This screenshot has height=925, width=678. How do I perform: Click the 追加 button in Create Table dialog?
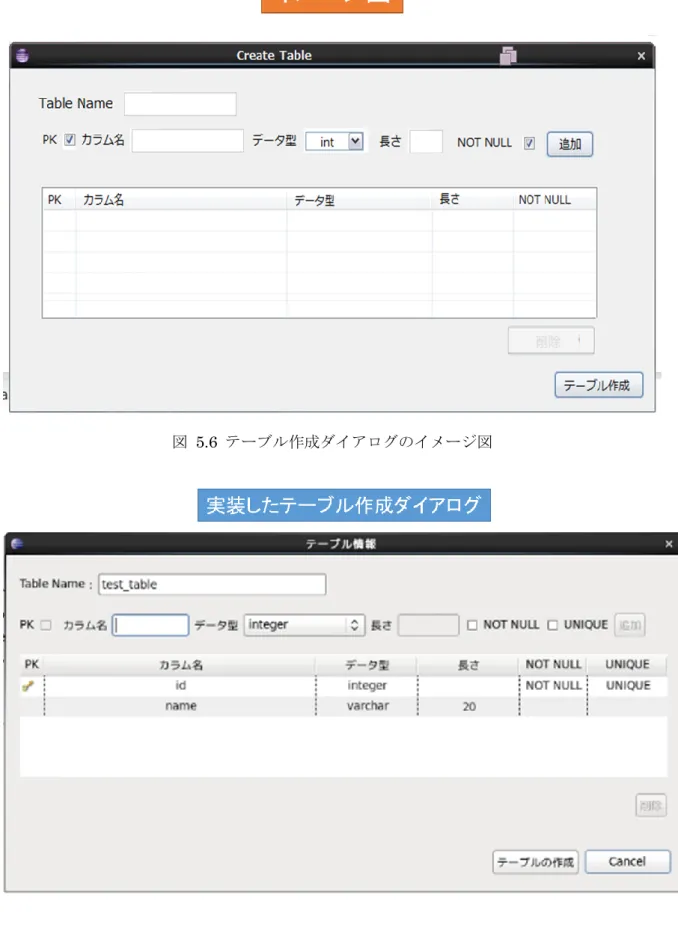coord(570,144)
